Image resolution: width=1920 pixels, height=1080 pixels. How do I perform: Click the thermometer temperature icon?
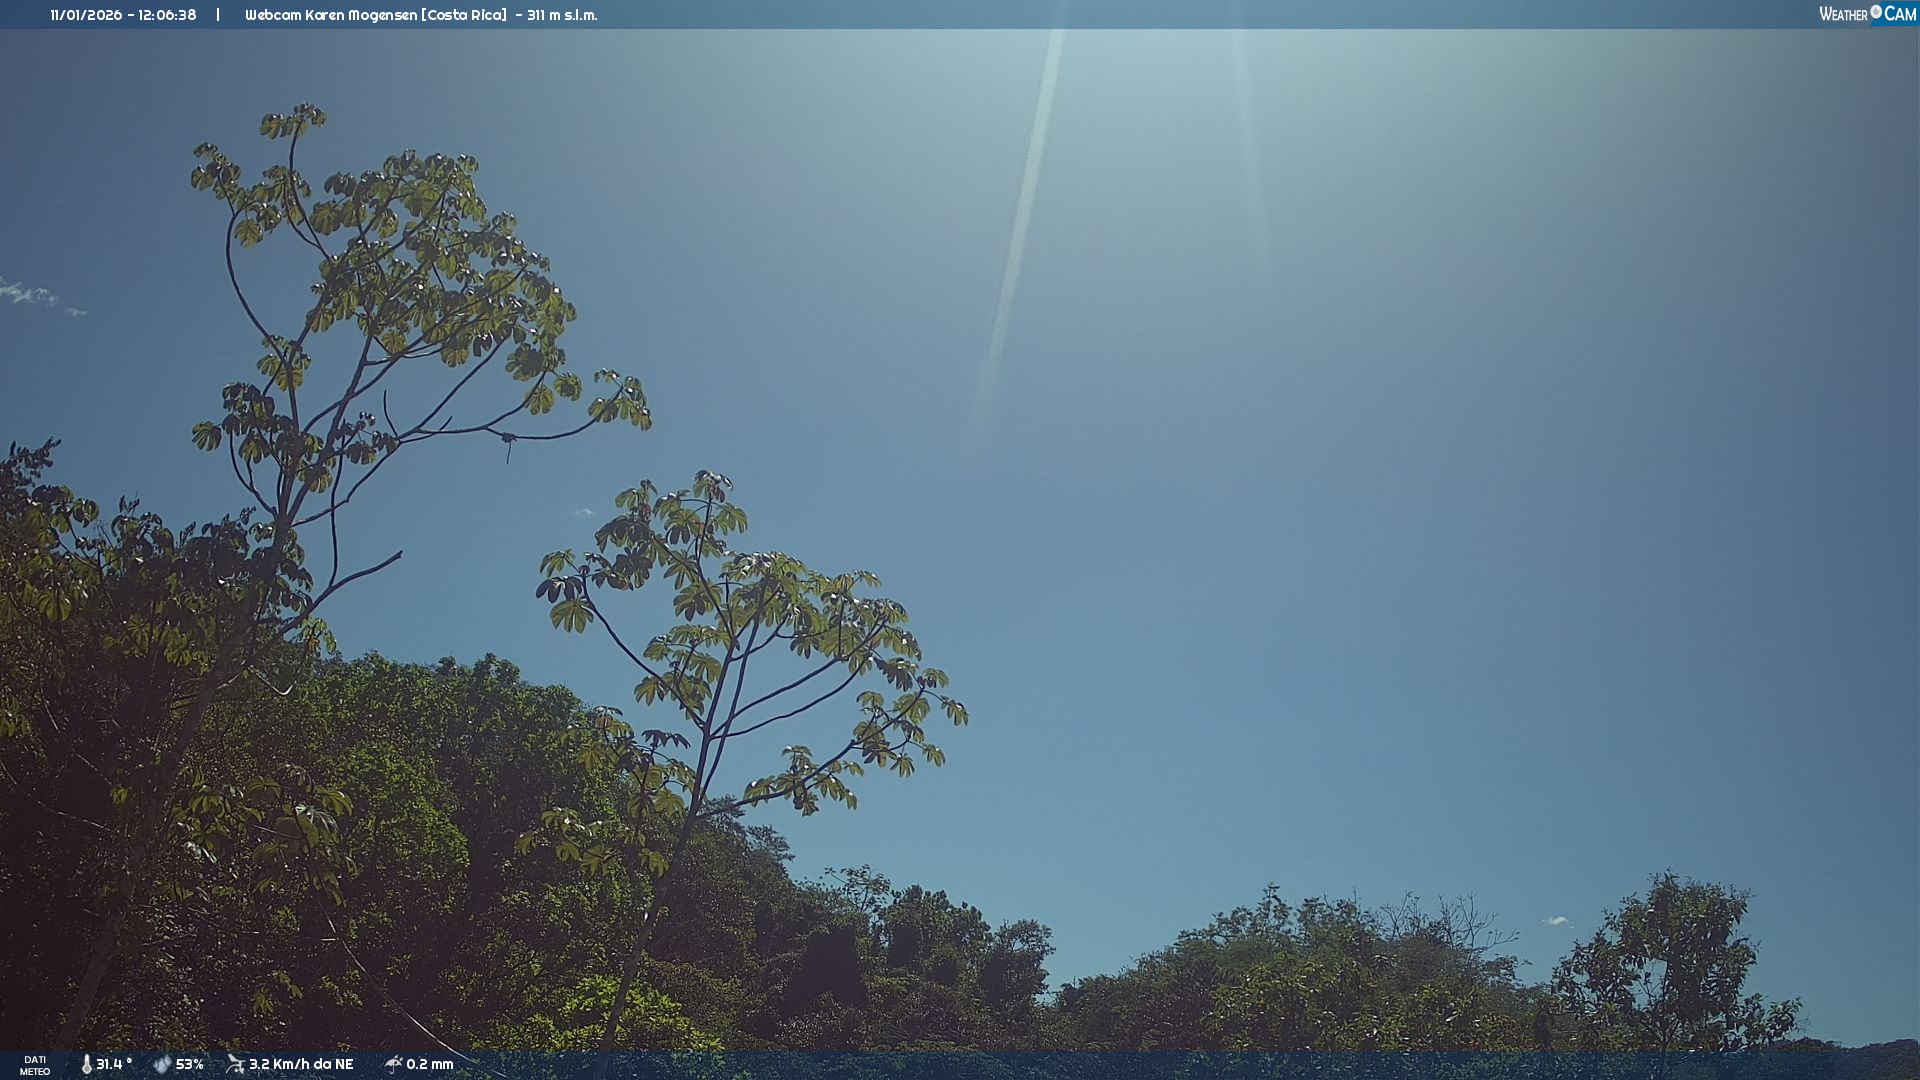87,1064
